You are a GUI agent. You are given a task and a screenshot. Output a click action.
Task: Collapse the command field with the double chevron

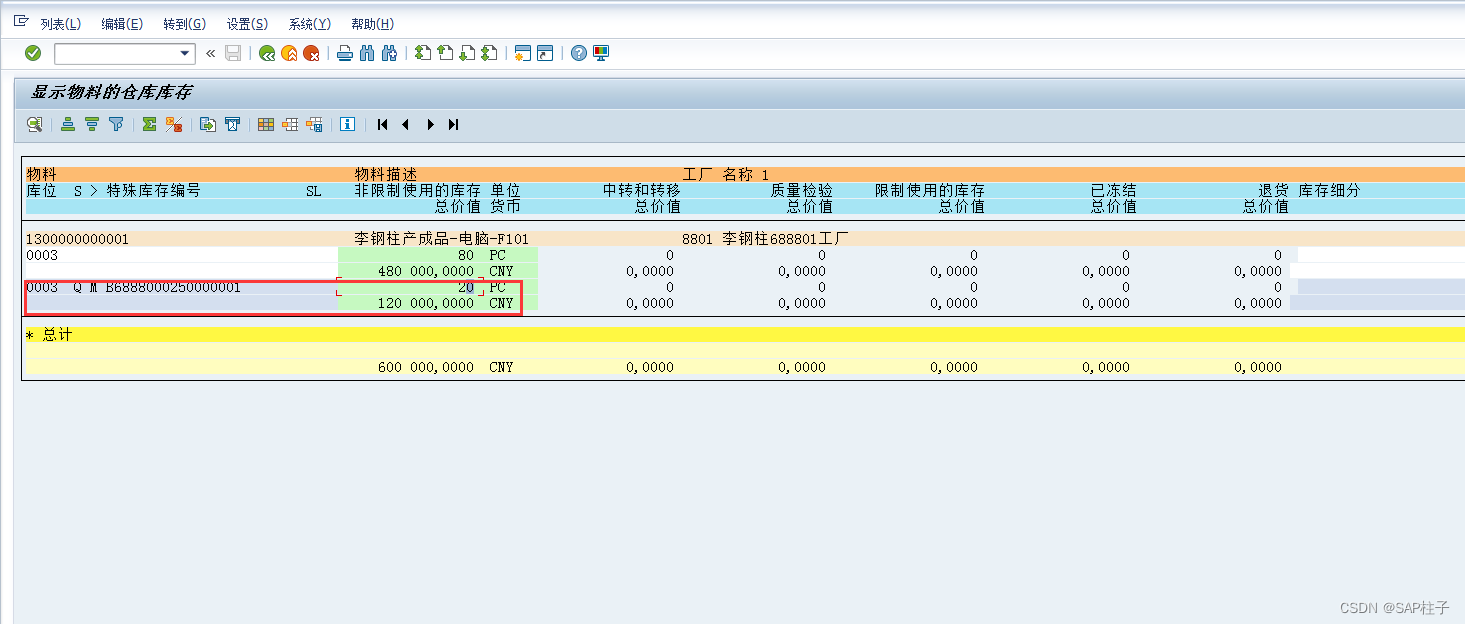tap(210, 53)
